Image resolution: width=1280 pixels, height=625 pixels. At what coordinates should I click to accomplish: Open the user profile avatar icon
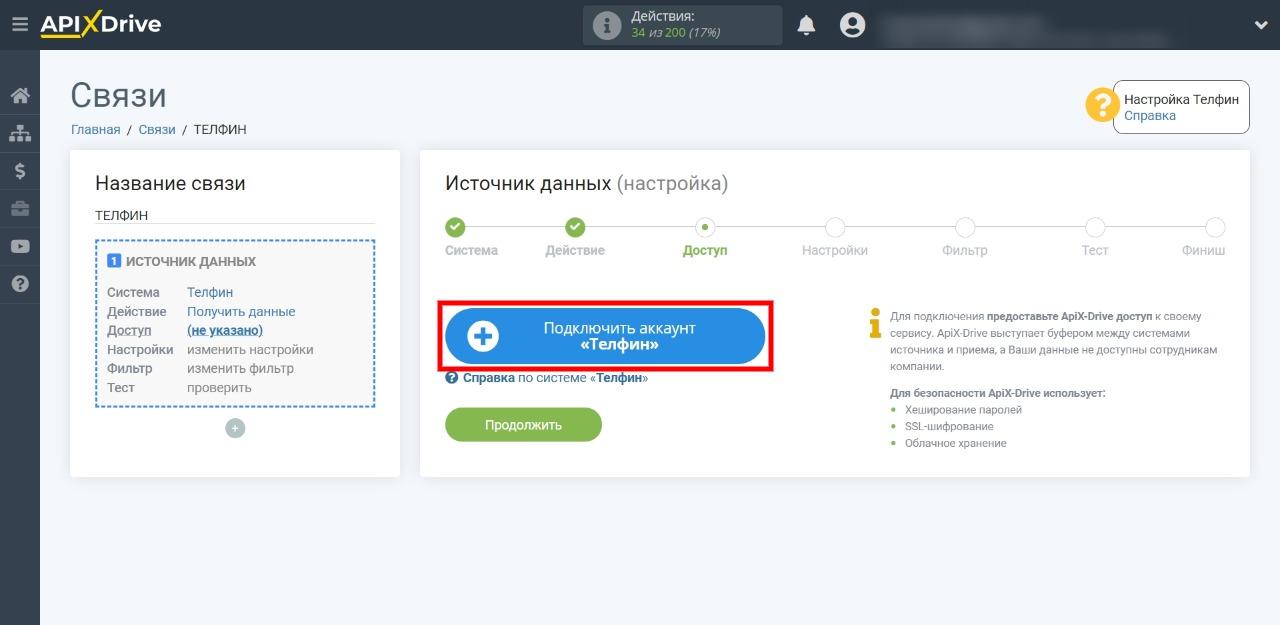[852, 25]
